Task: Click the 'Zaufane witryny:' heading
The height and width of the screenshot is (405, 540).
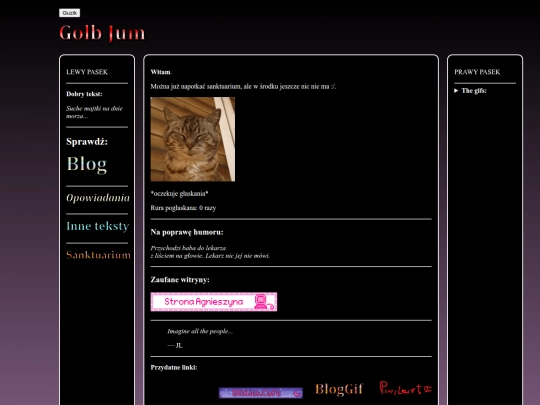Action: (180, 280)
